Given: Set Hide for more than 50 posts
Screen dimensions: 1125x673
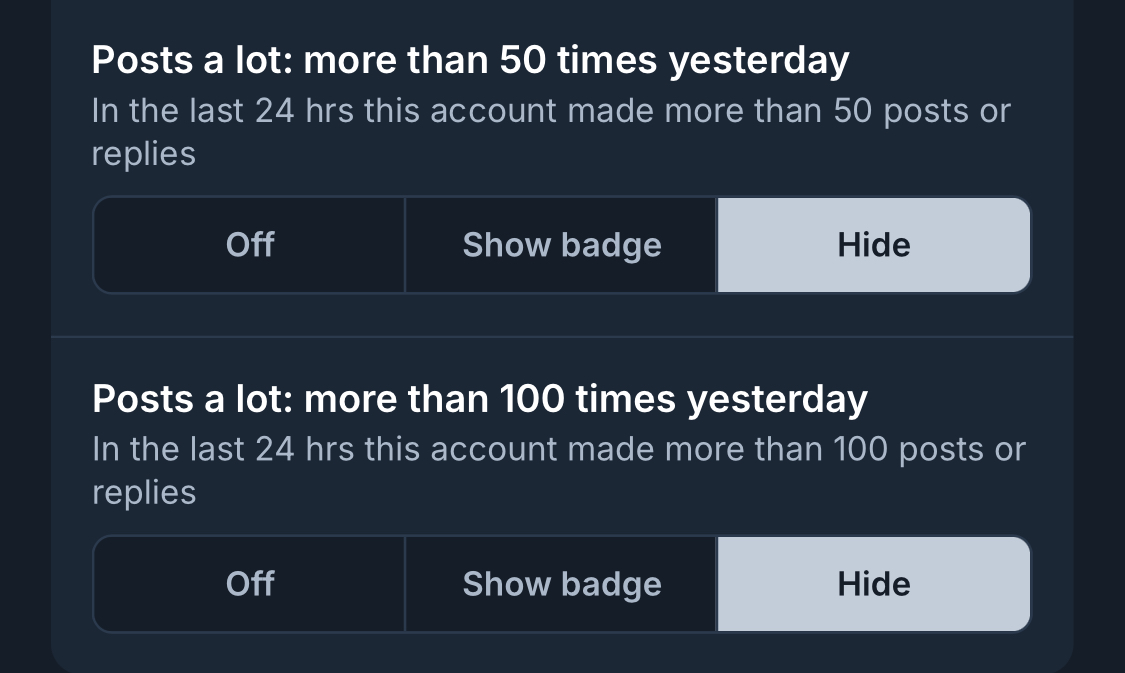Looking at the screenshot, I should [873, 245].
